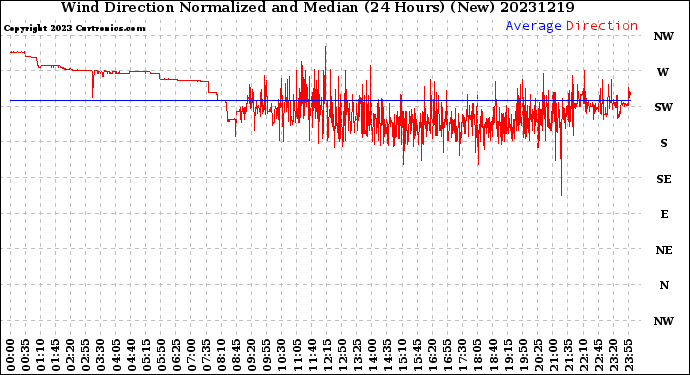Viewport: 690px width, 375px height.
Task: Click the 15:45 time label
Action: (417, 355)
